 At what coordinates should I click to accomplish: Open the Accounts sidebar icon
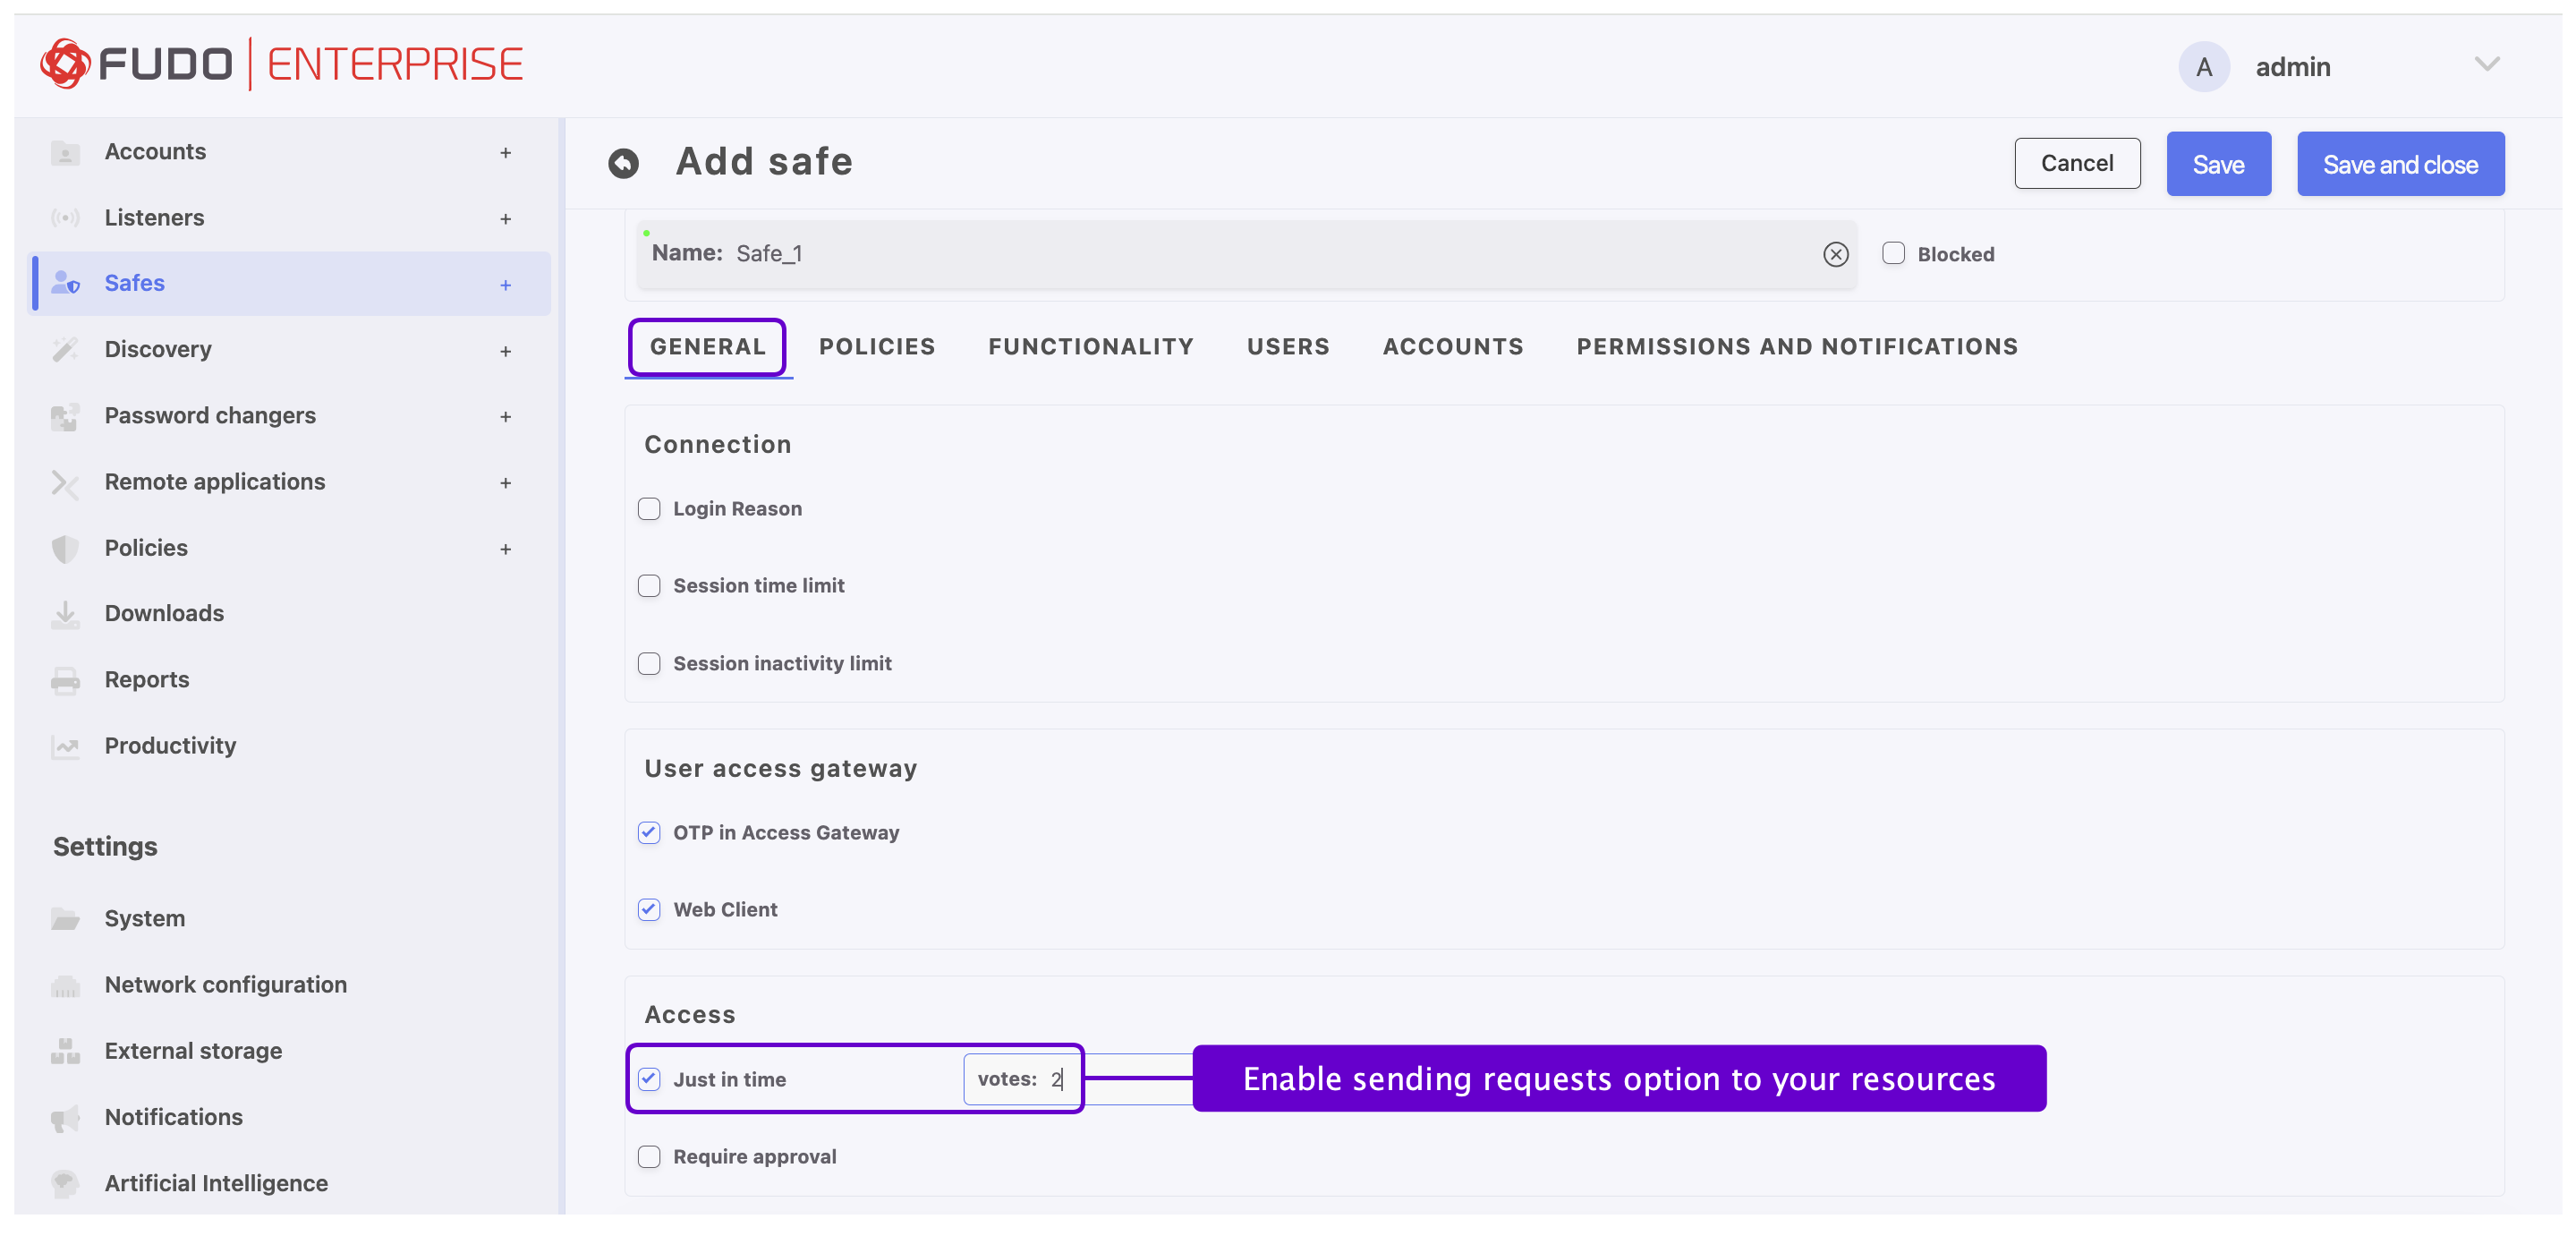pyautogui.click(x=65, y=151)
